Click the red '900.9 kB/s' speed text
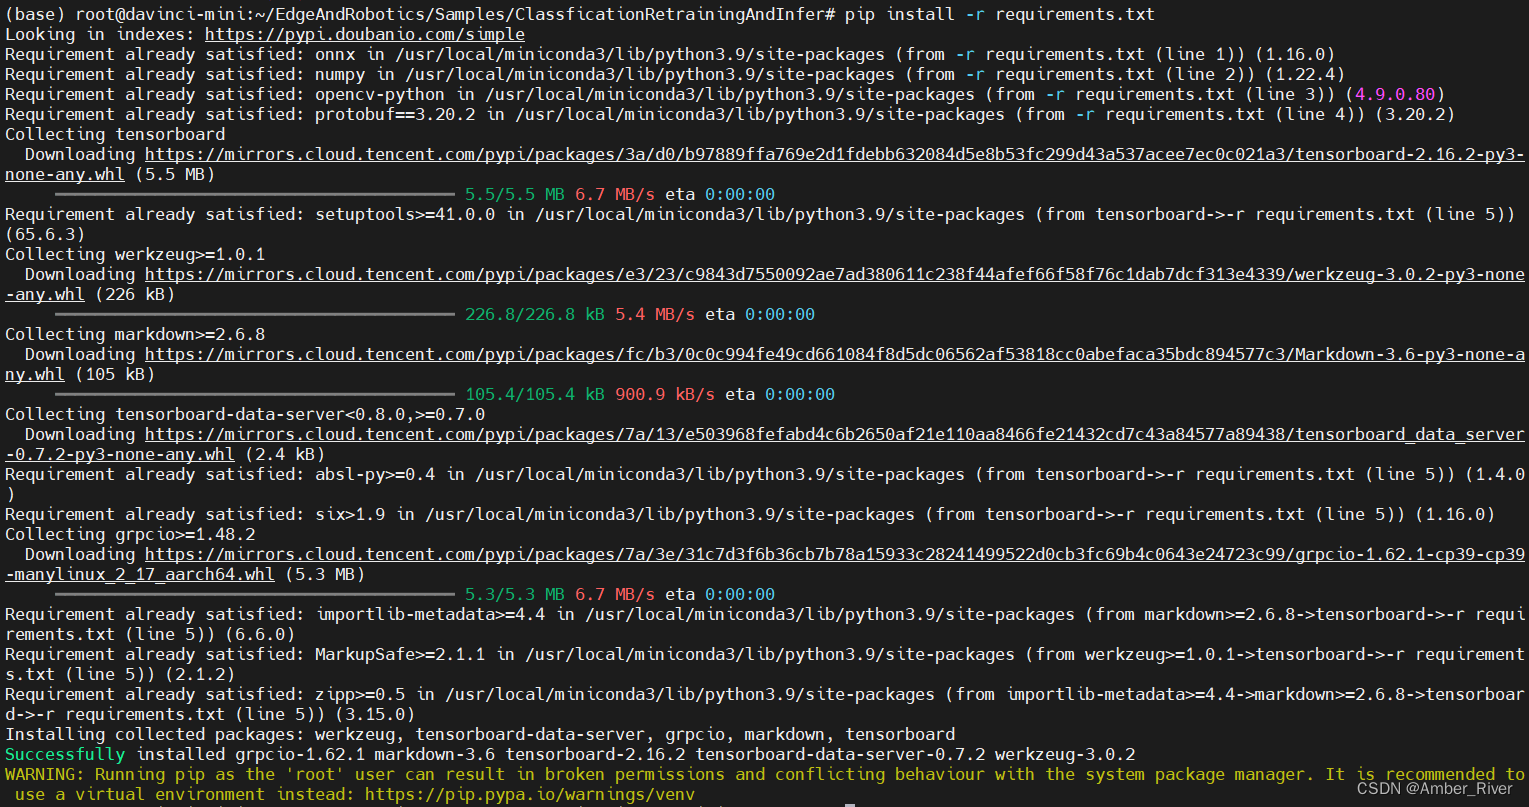 [x=665, y=394]
